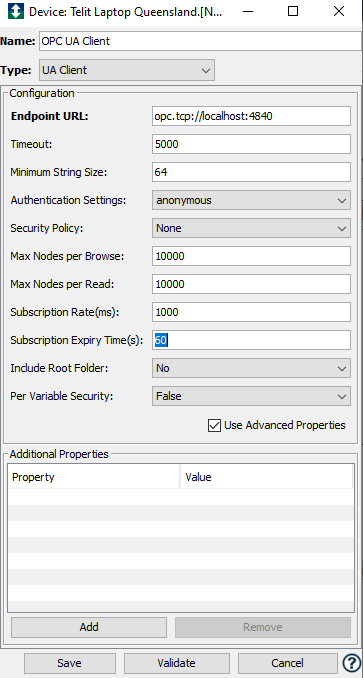Add a new additional property
The width and height of the screenshot is (363, 678).
point(89,627)
